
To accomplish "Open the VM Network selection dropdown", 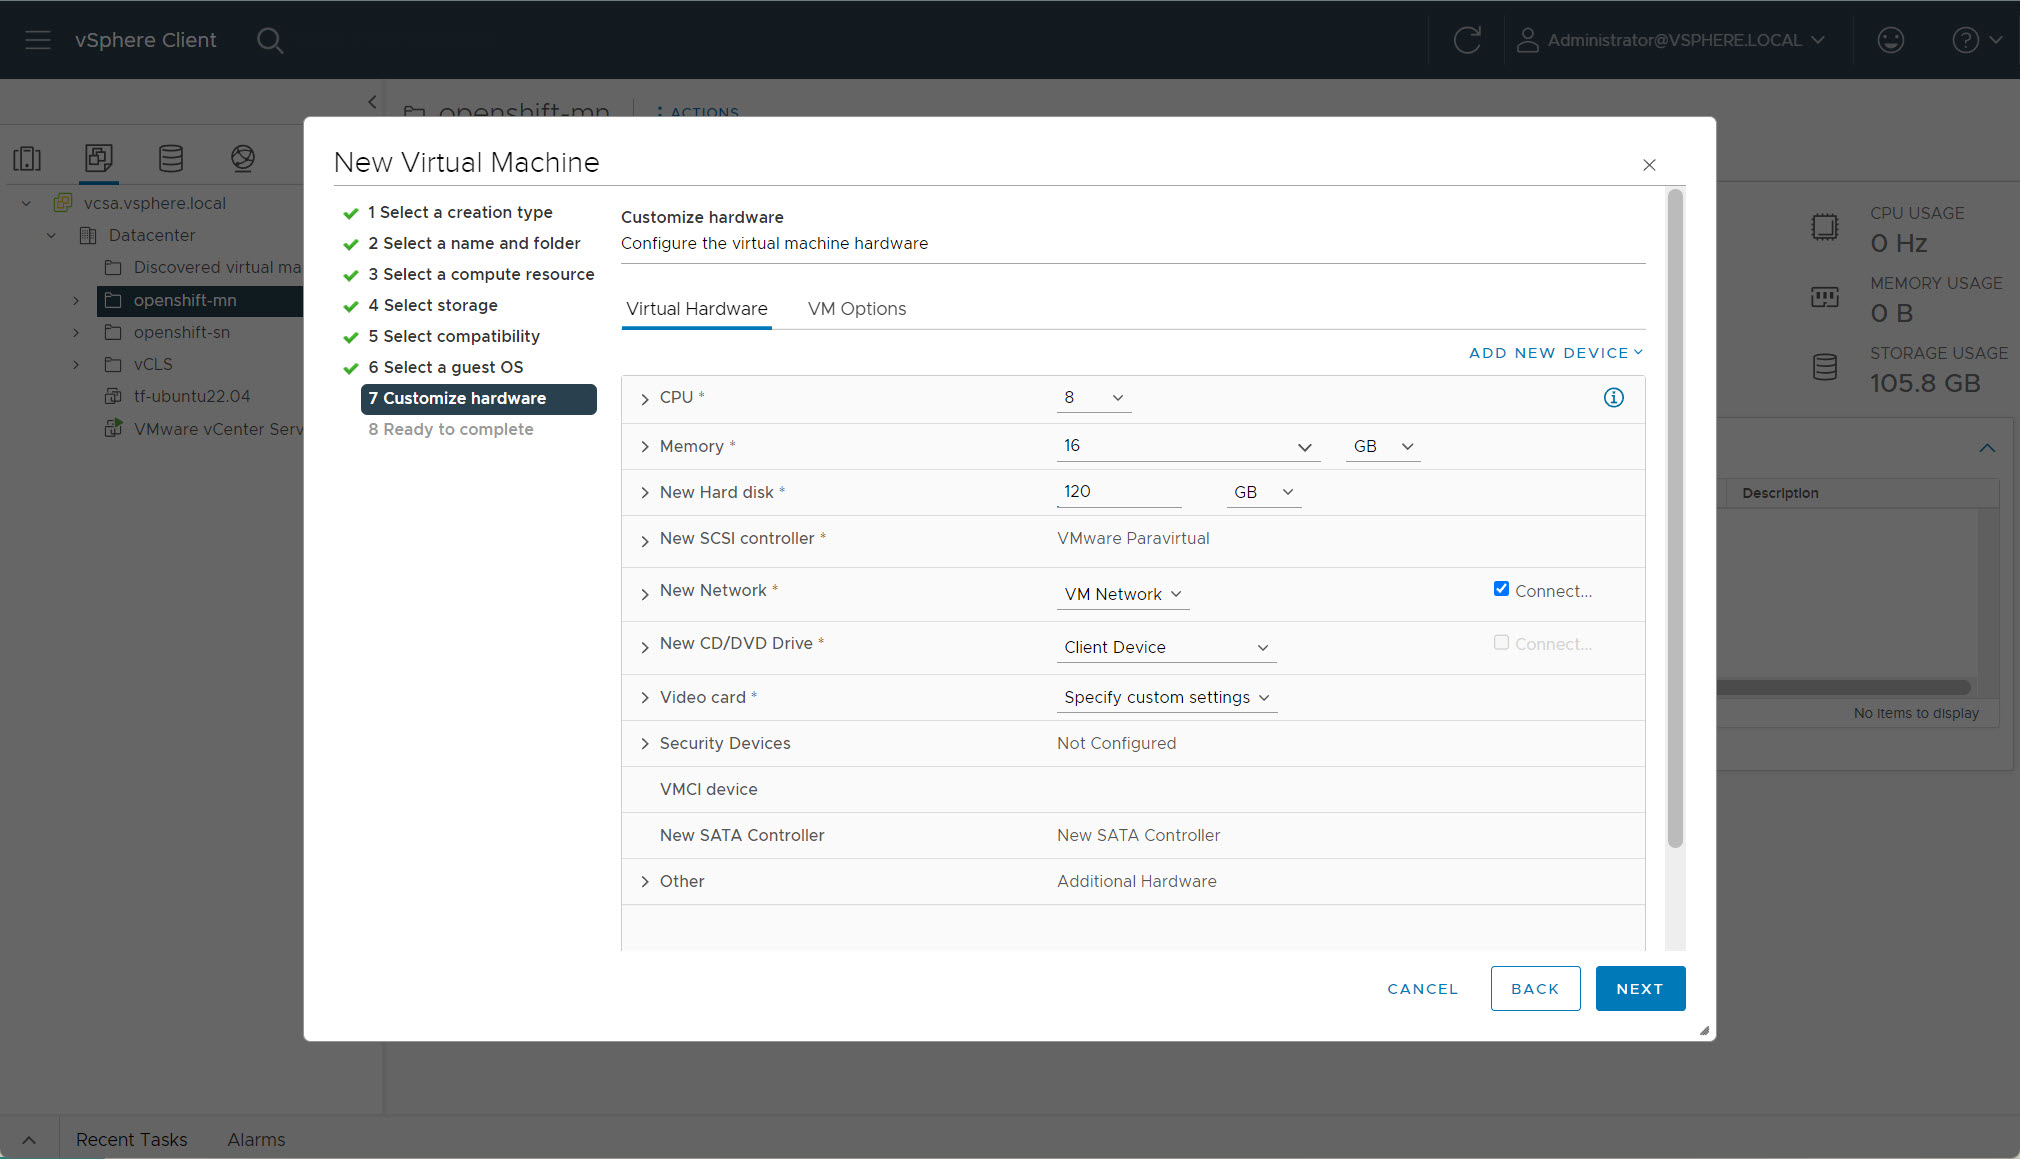I will click(x=1122, y=594).
